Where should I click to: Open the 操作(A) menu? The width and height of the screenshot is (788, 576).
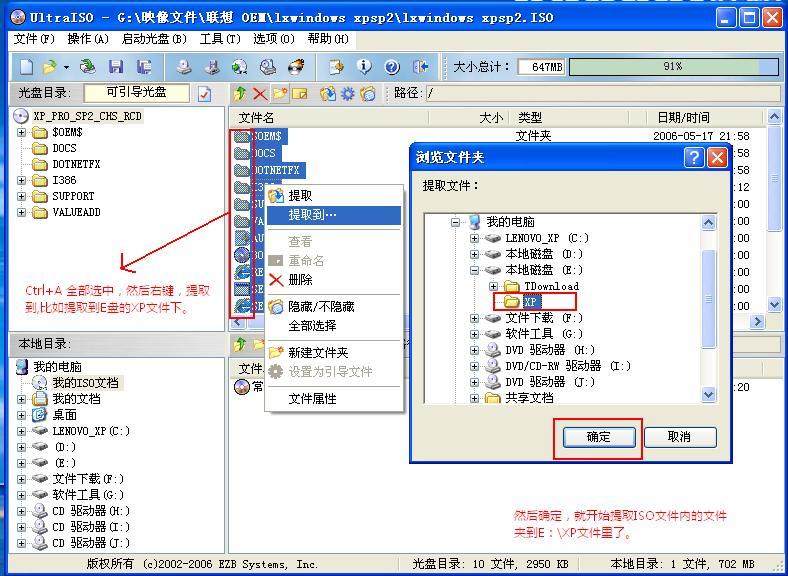[88, 39]
